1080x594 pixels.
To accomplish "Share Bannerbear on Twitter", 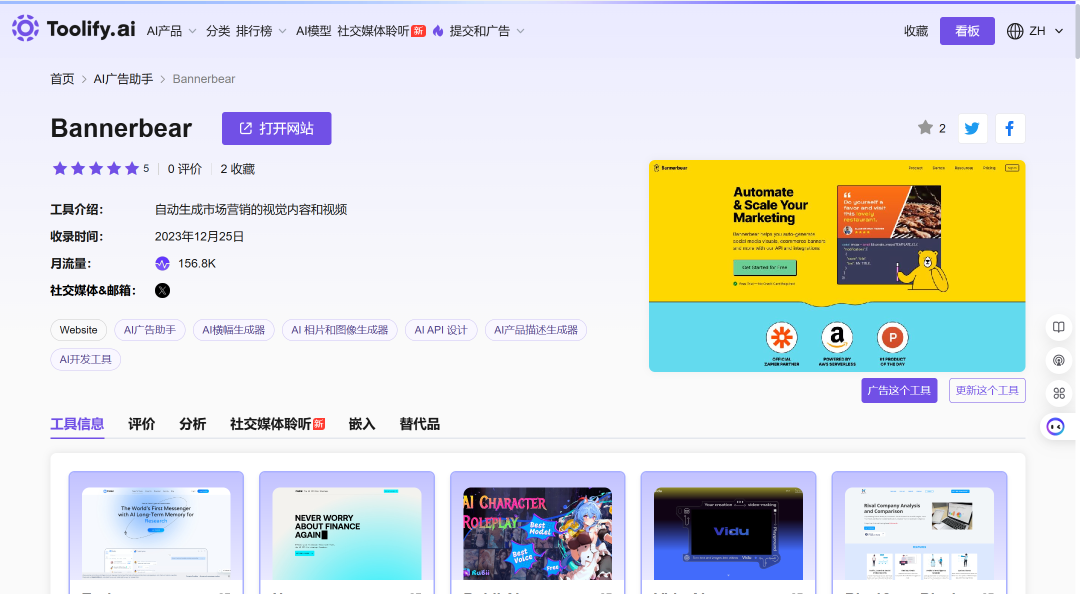I will 973,128.
